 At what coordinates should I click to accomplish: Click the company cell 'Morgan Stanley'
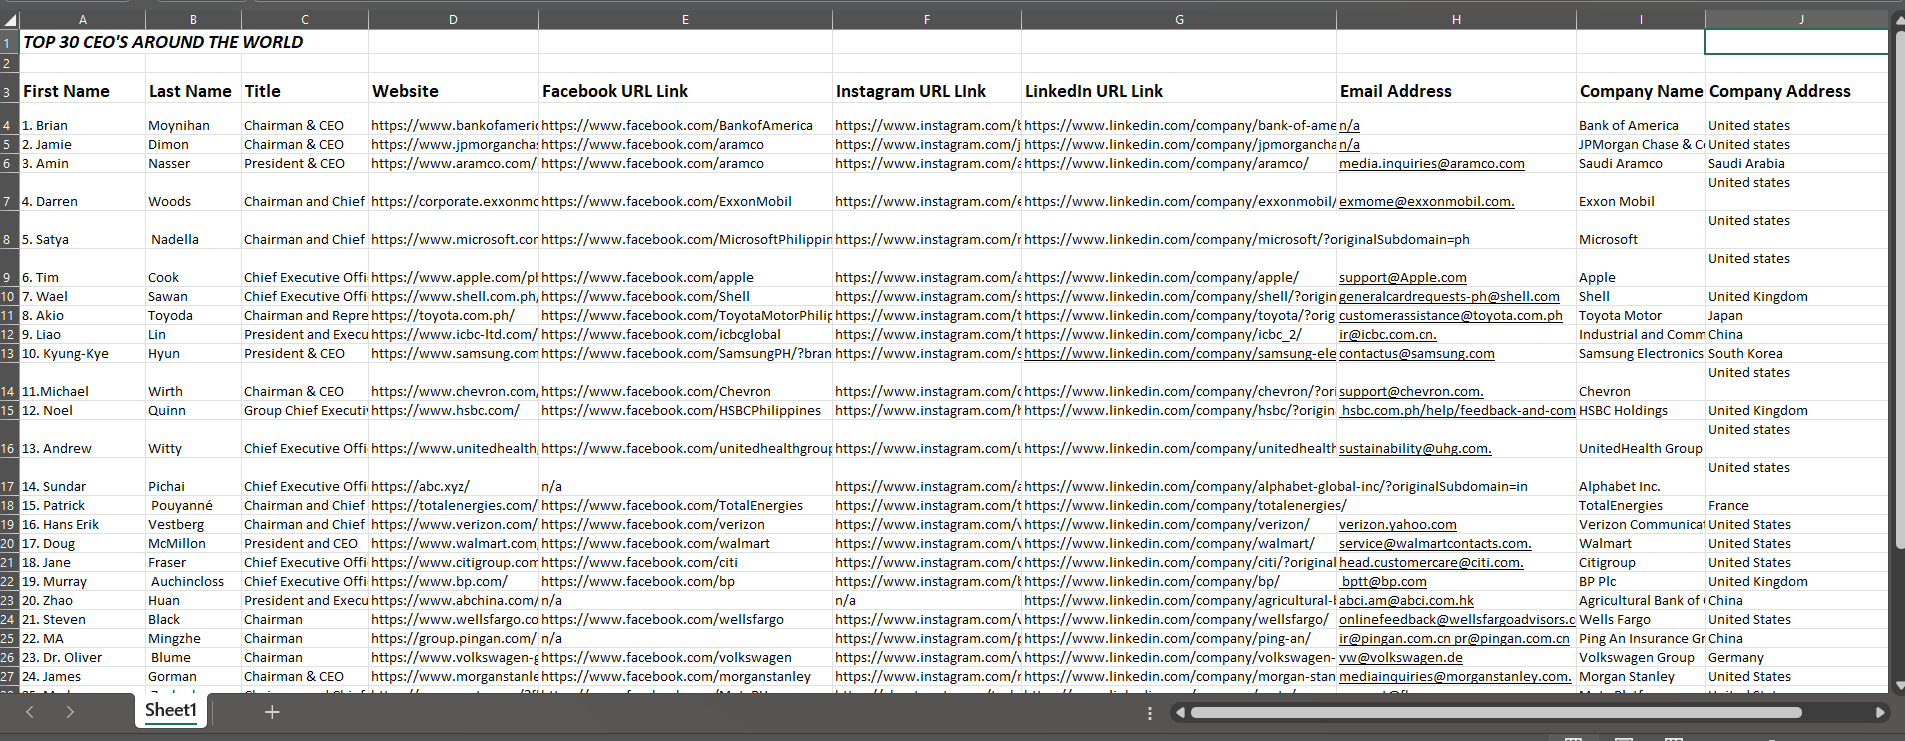1641,676
